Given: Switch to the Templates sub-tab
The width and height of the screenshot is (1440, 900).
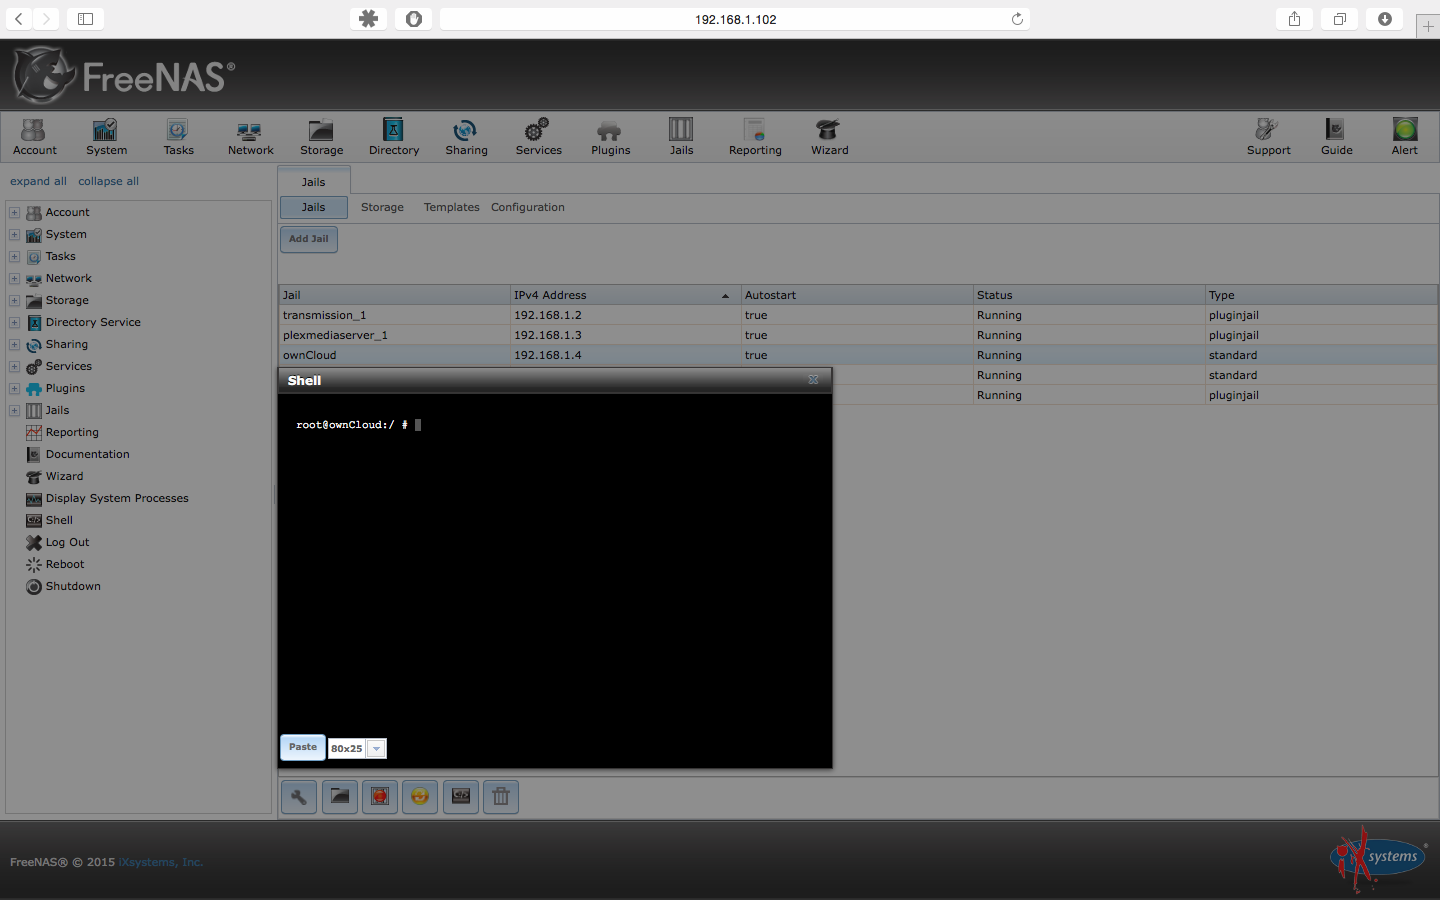Looking at the screenshot, I should (x=451, y=207).
